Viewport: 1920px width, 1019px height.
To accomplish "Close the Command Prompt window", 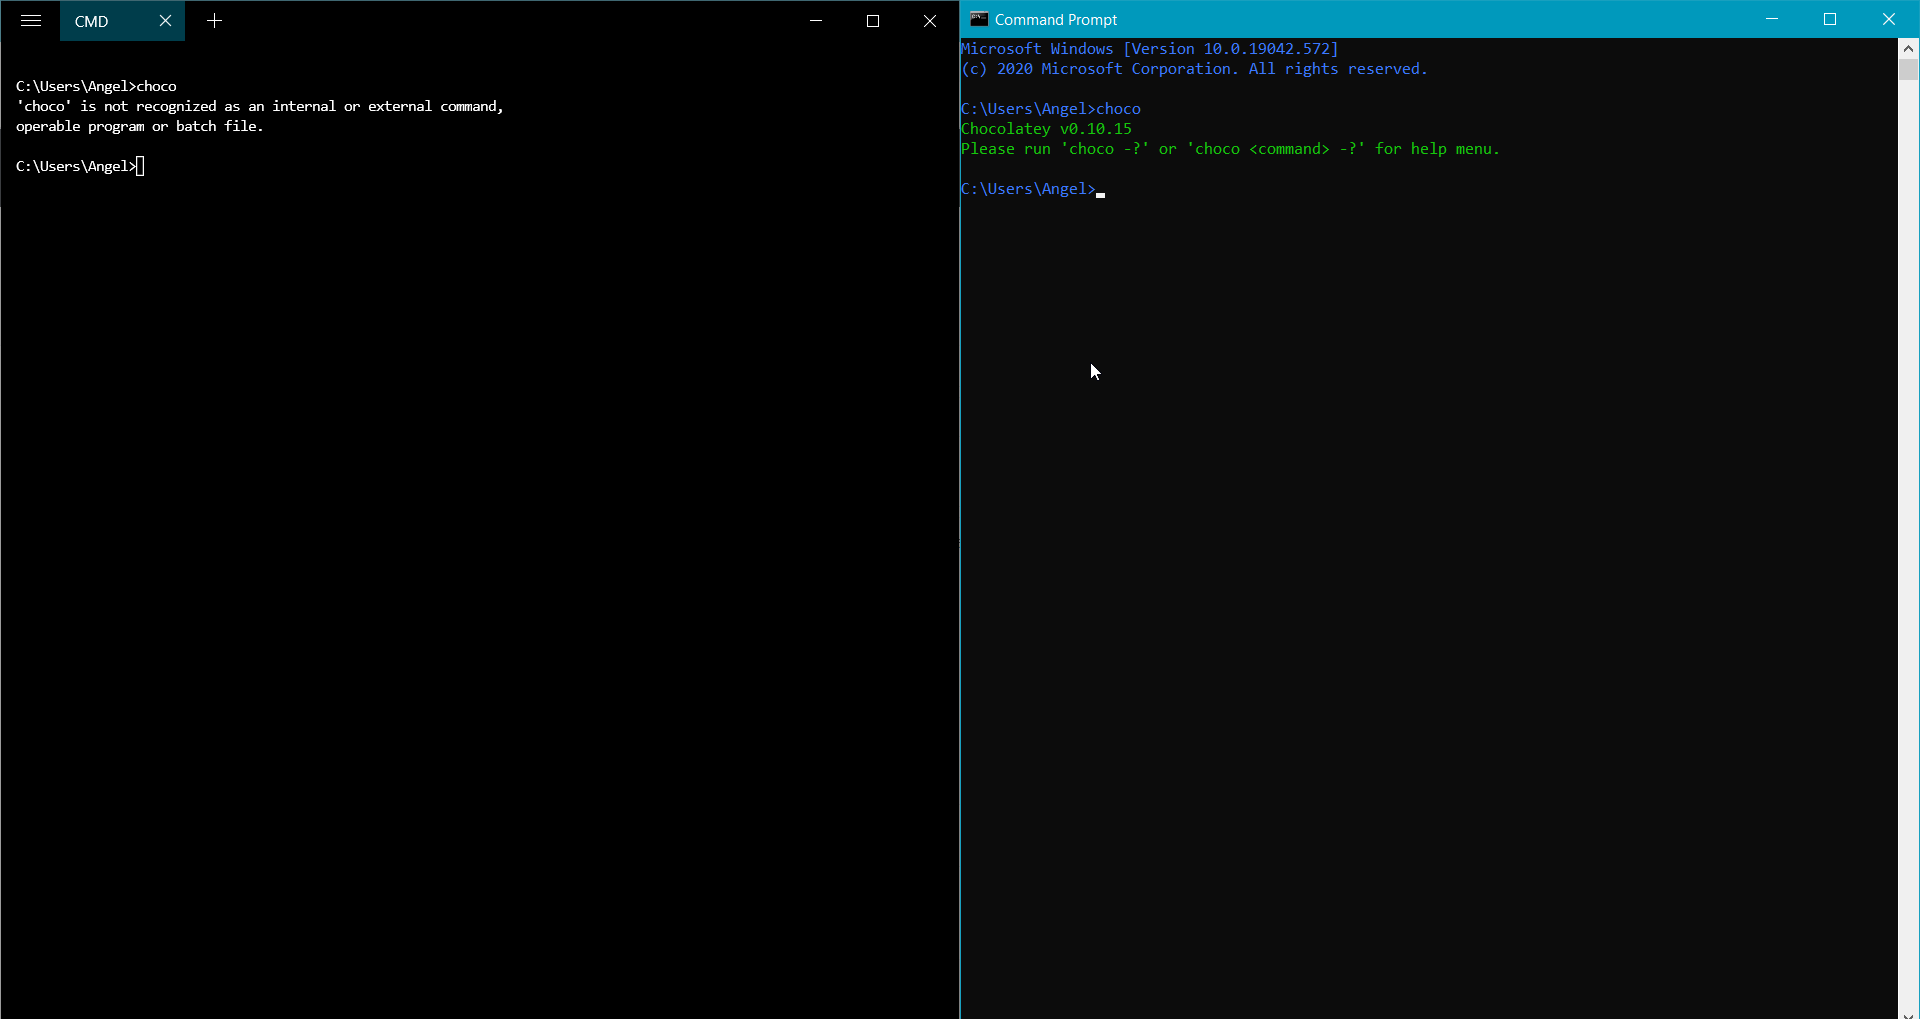I will (x=1890, y=19).
